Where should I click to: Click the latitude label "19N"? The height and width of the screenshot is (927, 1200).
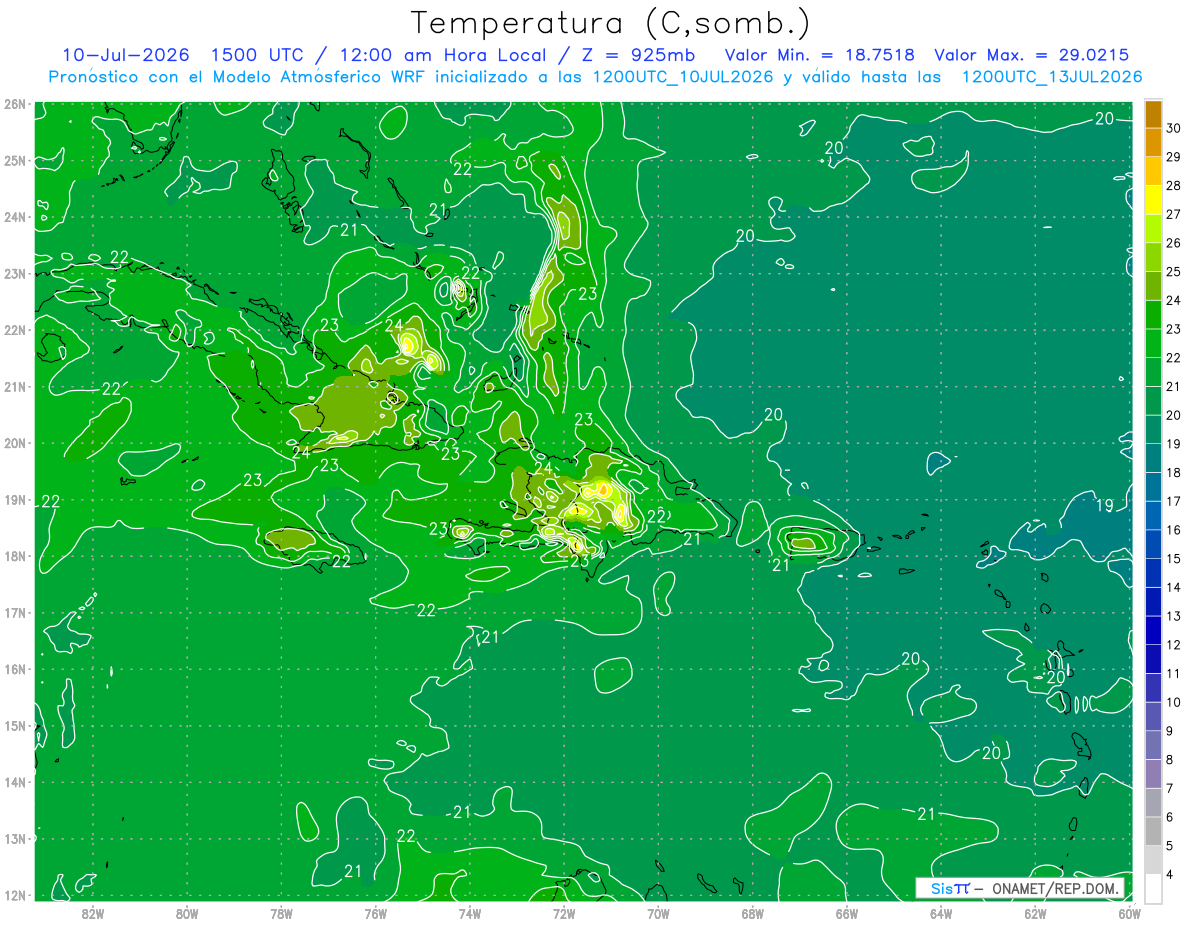pyautogui.click(x=14, y=499)
